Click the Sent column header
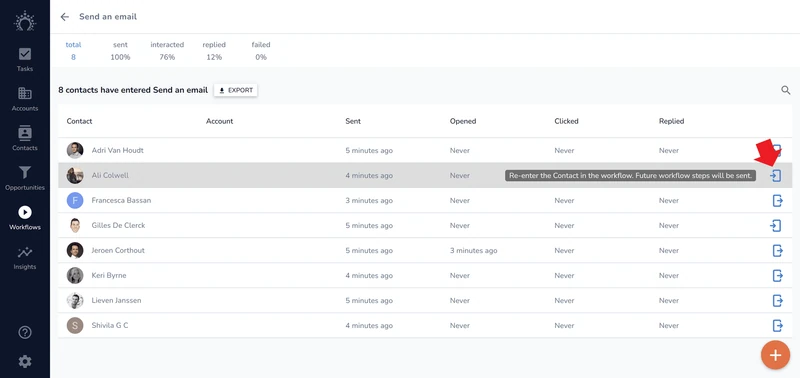 [x=353, y=121]
